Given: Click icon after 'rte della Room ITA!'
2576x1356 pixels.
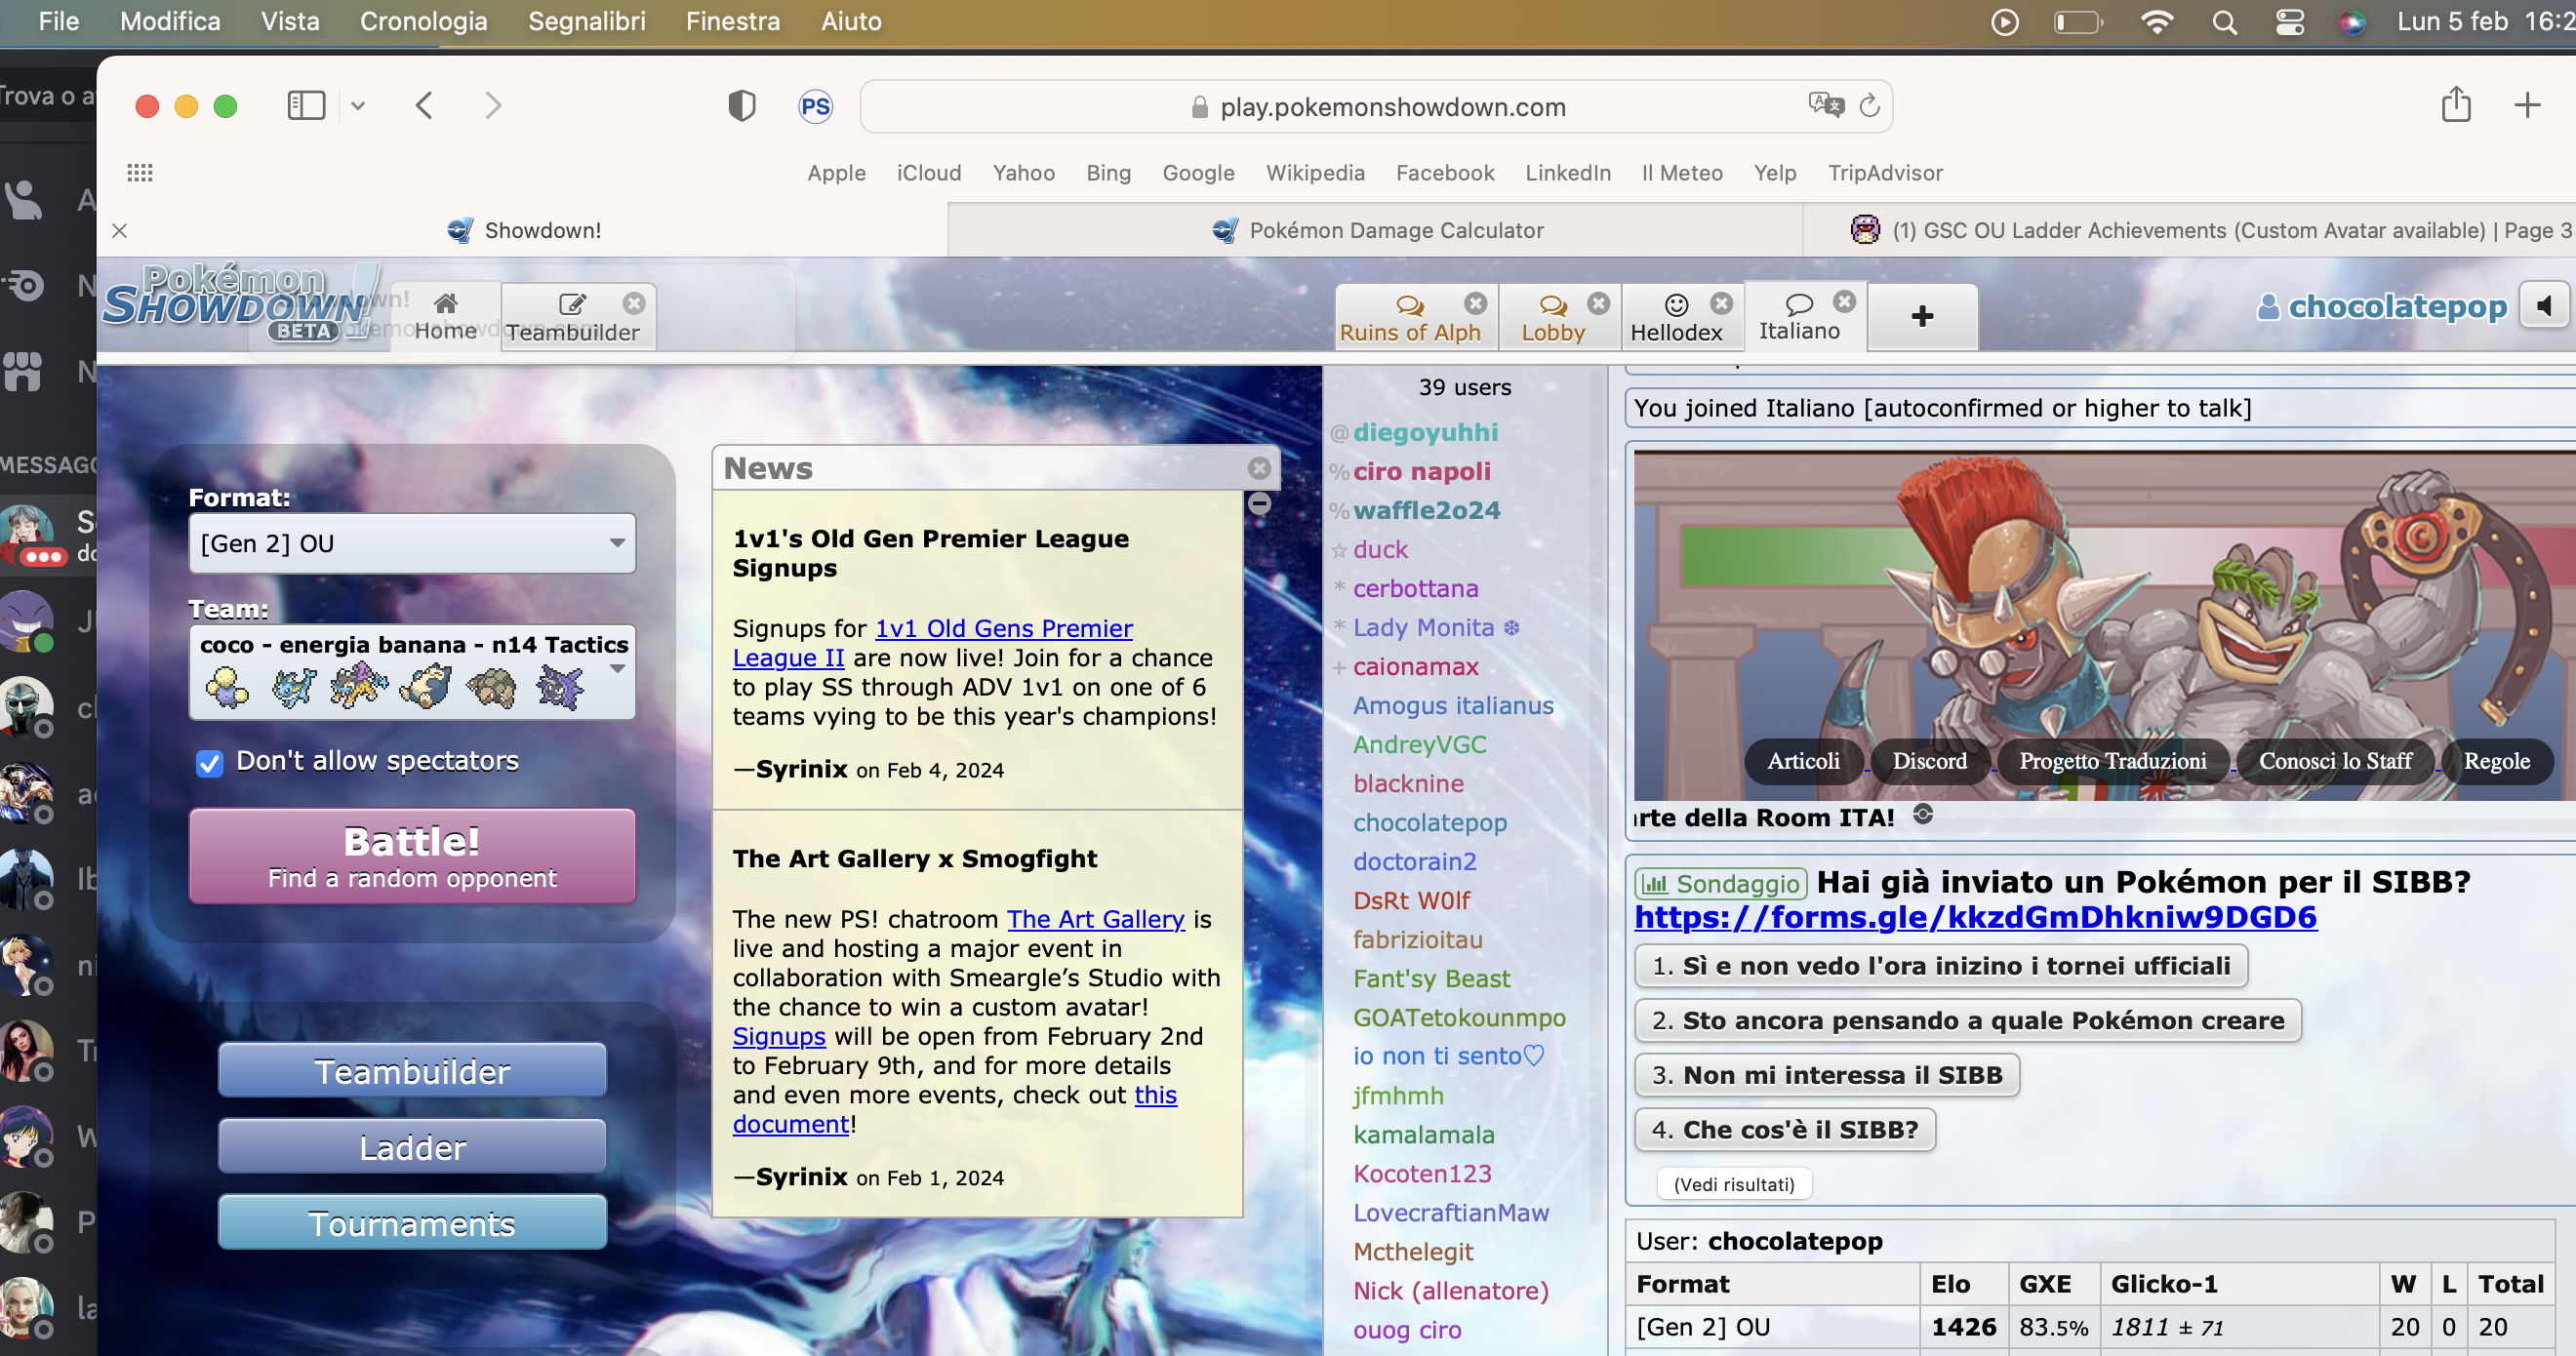Looking at the screenshot, I should pos(1922,814).
